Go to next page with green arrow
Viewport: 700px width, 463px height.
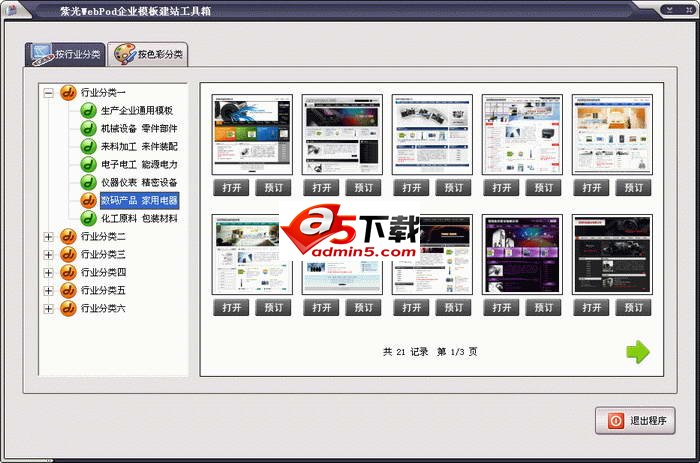(x=638, y=352)
